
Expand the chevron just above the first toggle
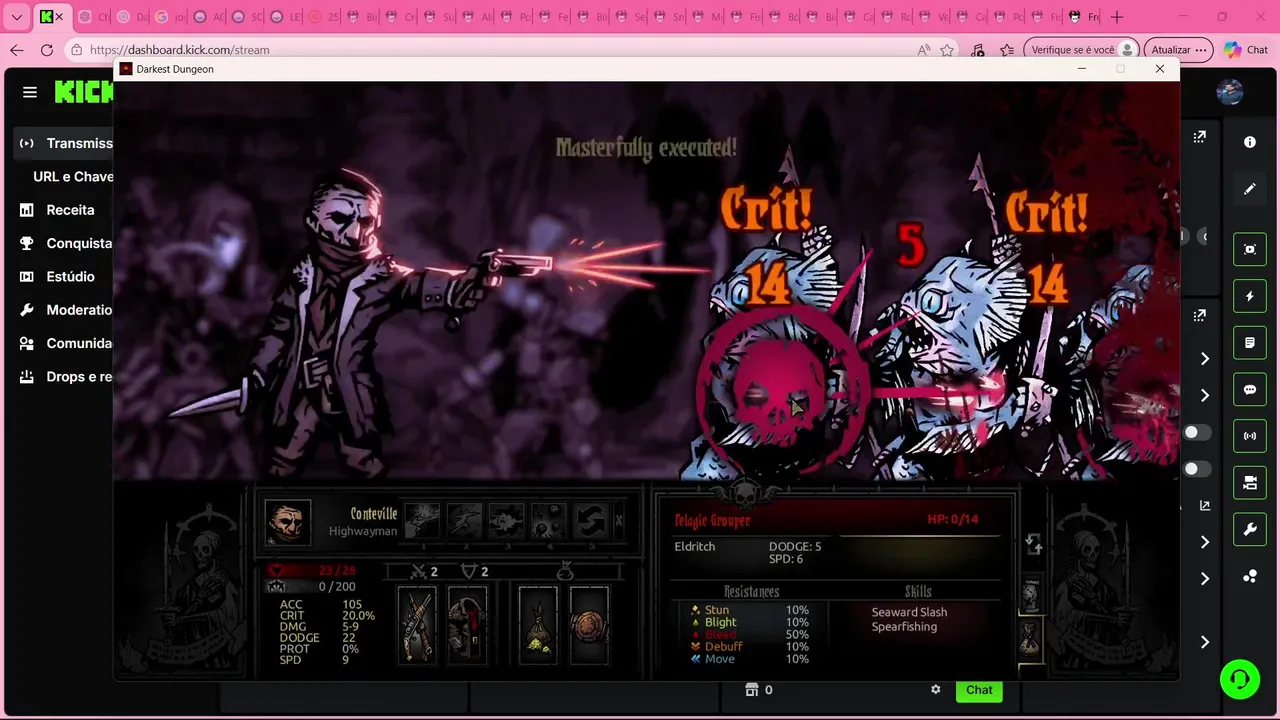[x=1205, y=396]
